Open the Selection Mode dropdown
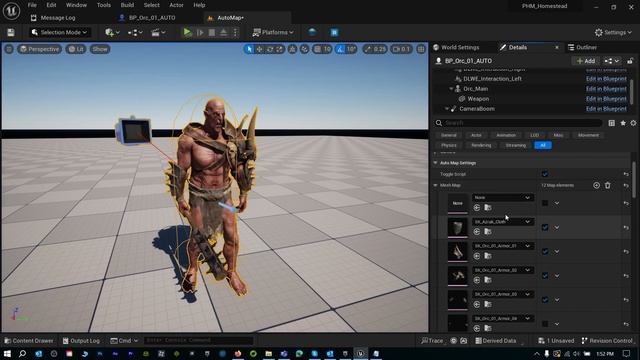 pos(60,32)
